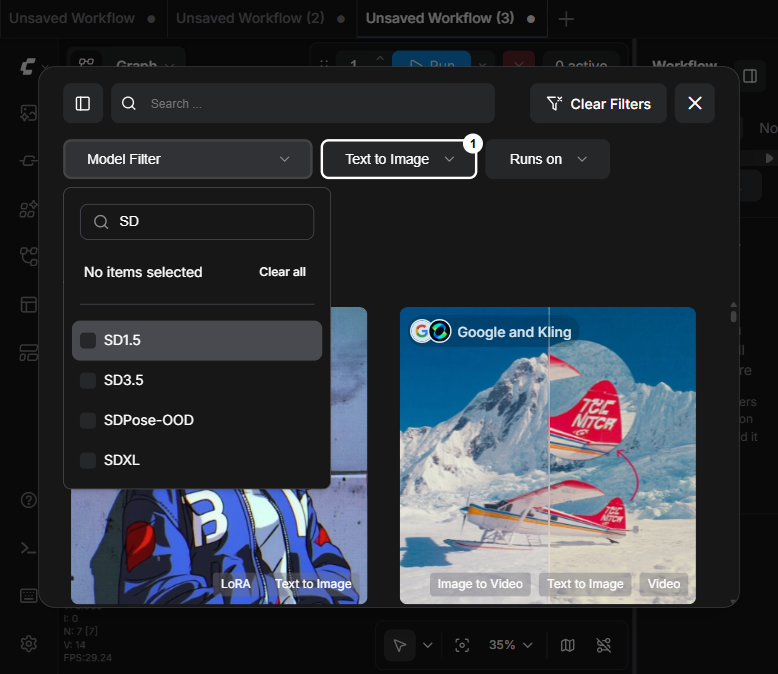Click the SD model filter search field
This screenshot has height=674, width=778.
pyautogui.click(x=197, y=222)
